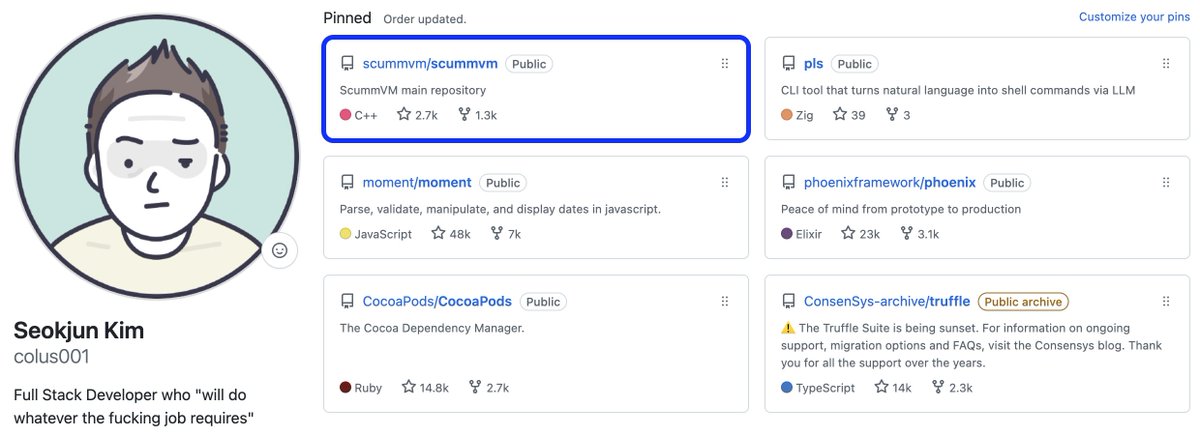Screen dimensions: 1200x436
Task: Click the username colus001
Action: pos(52,356)
